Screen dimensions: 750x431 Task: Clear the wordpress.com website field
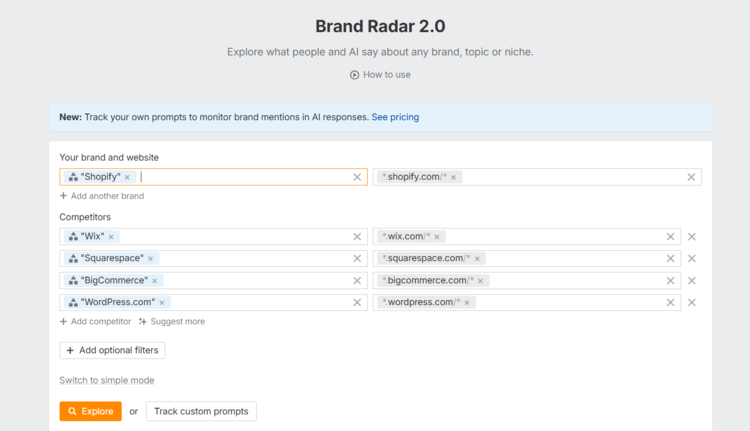(x=670, y=302)
